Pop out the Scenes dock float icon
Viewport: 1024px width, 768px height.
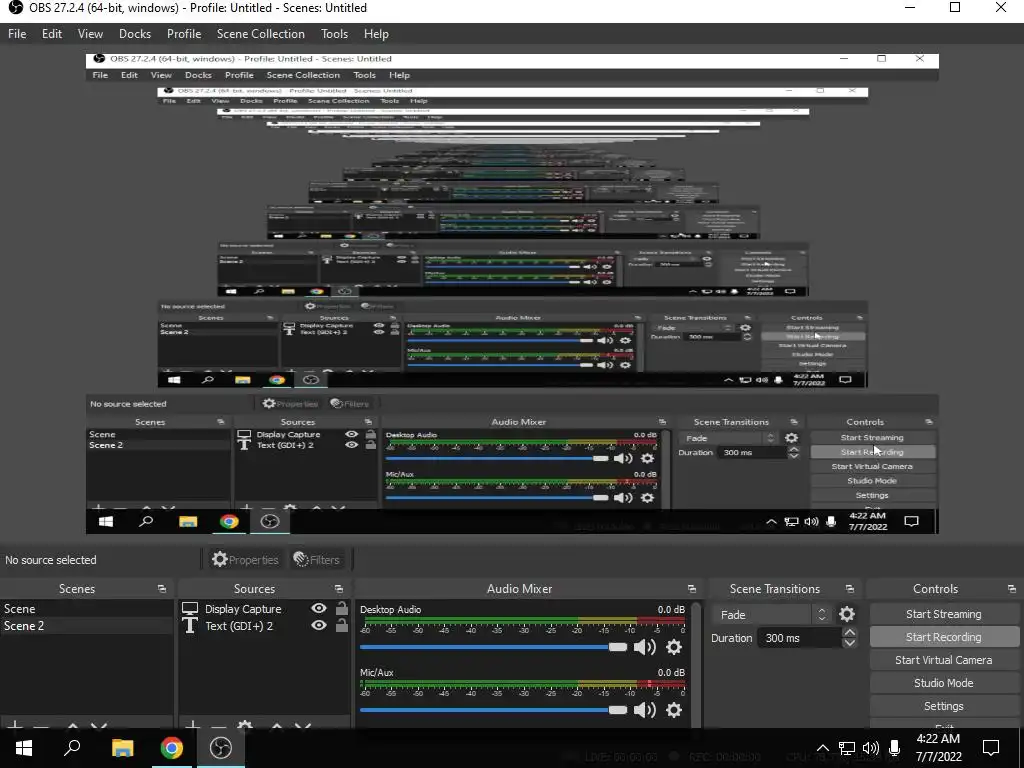[x=162, y=589]
